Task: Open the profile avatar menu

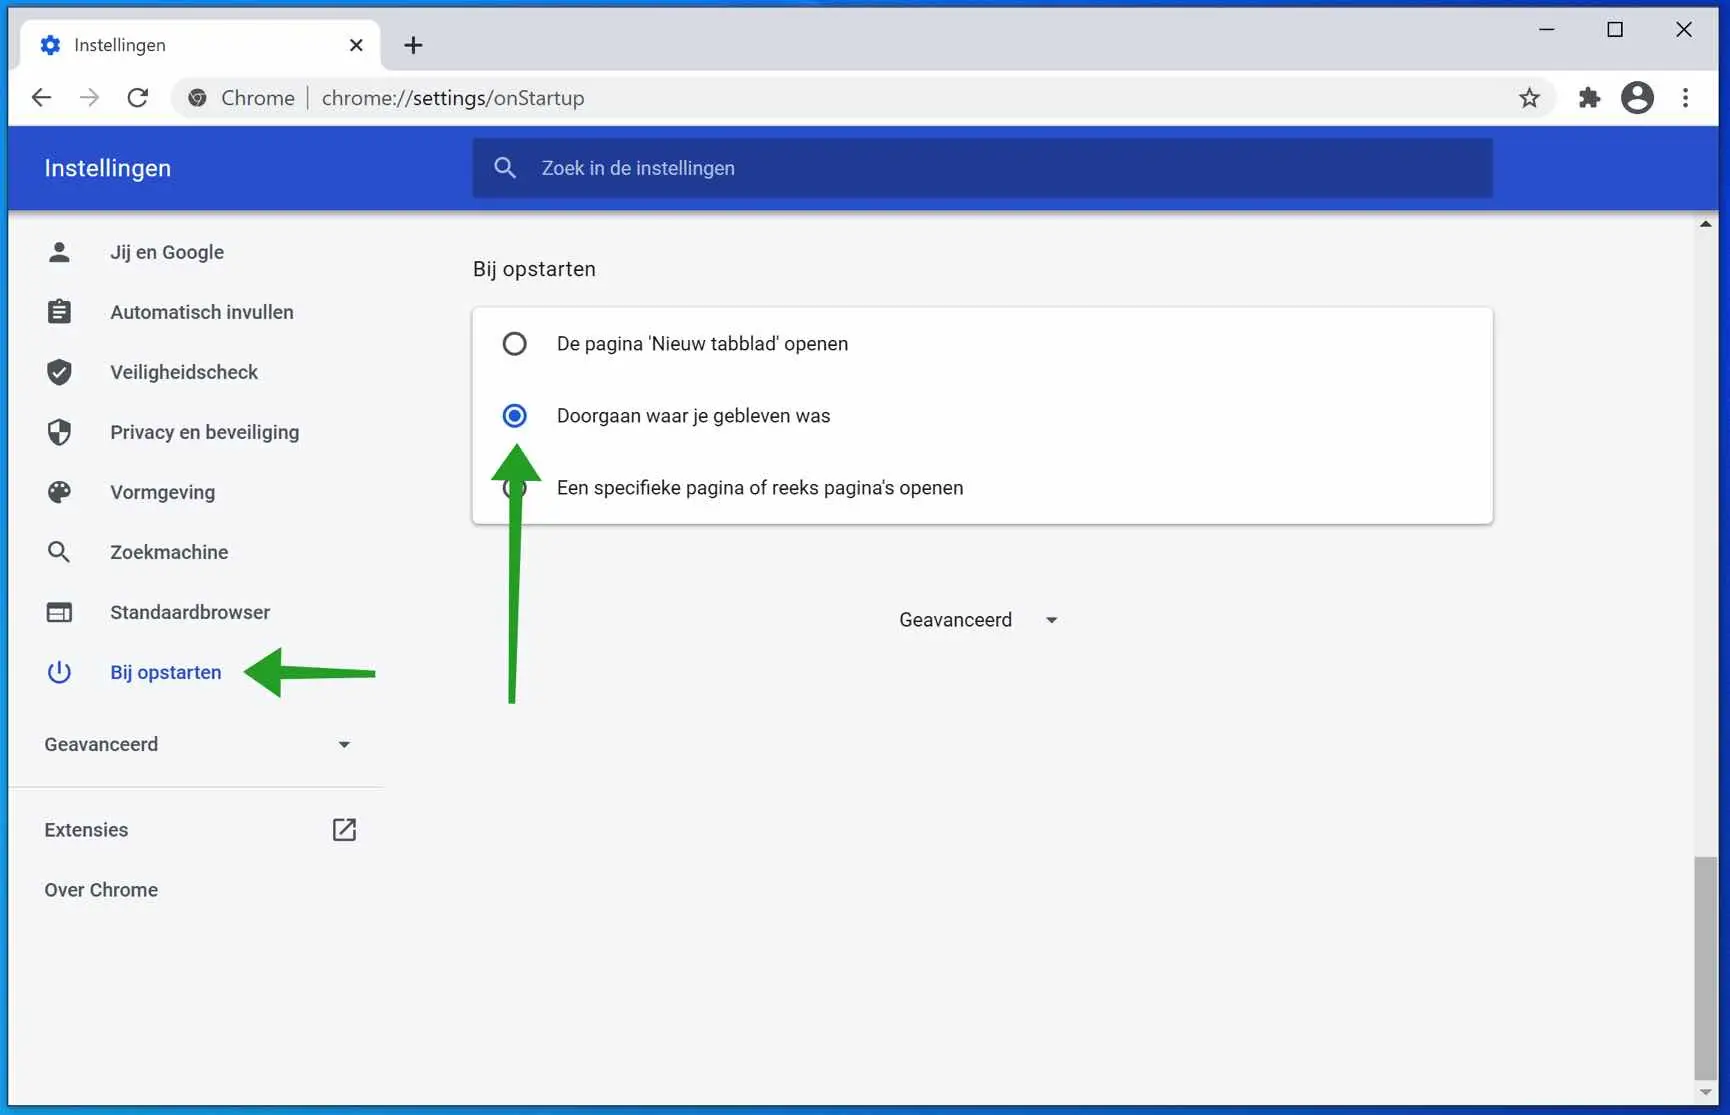Action: tap(1637, 97)
